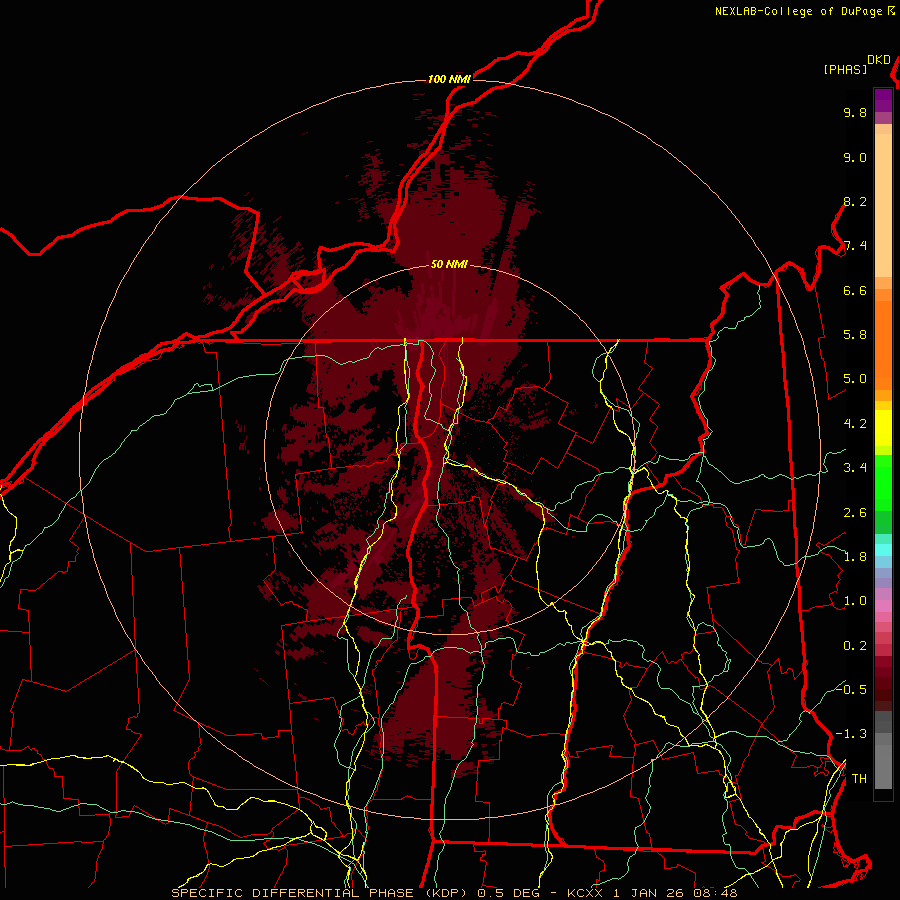Viewport: 900px width, 900px height.
Task: Click the 7.4 legend value
Action: pyautogui.click(x=855, y=246)
